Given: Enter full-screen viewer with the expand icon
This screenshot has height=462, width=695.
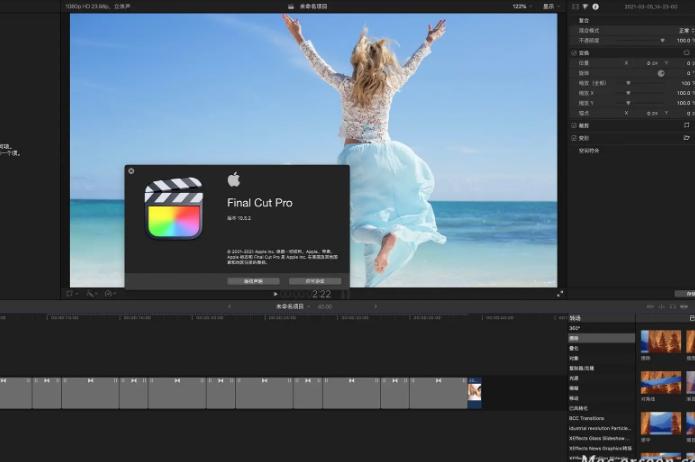Looking at the screenshot, I should (x=558, y=294).
